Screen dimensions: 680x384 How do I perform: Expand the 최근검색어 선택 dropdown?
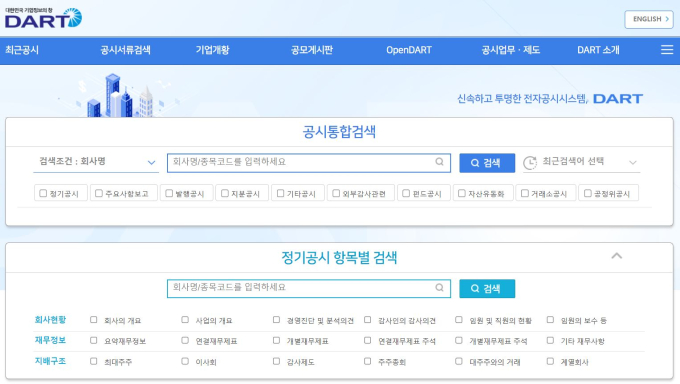(582, 162)
